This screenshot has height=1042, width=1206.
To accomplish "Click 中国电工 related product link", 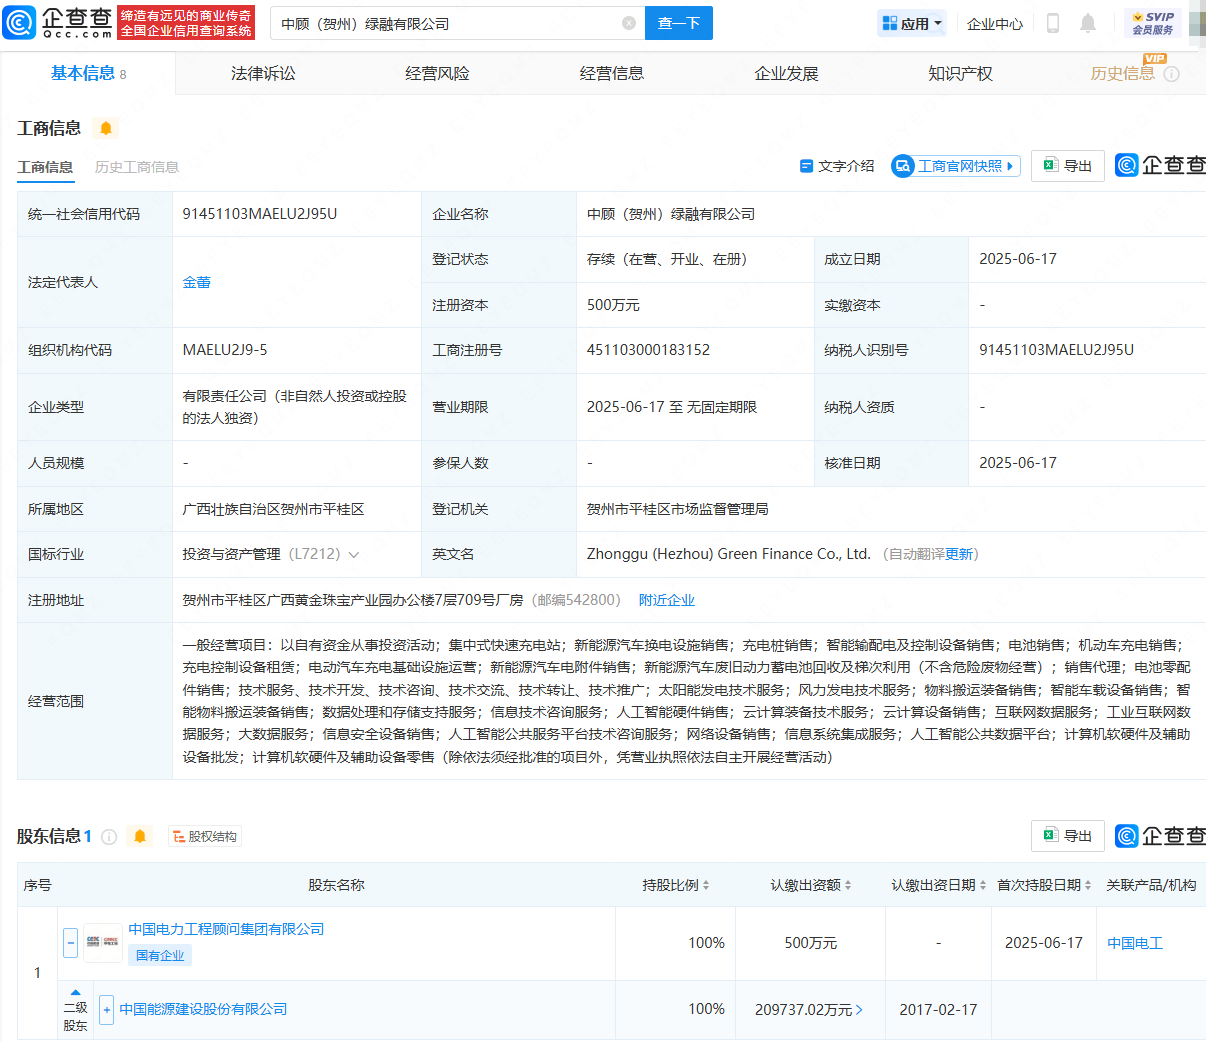I will [x=1135, y=943].
